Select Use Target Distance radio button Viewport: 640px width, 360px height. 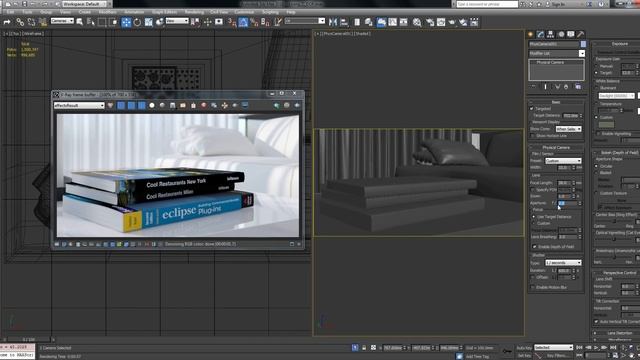click(x=533, y=217)
